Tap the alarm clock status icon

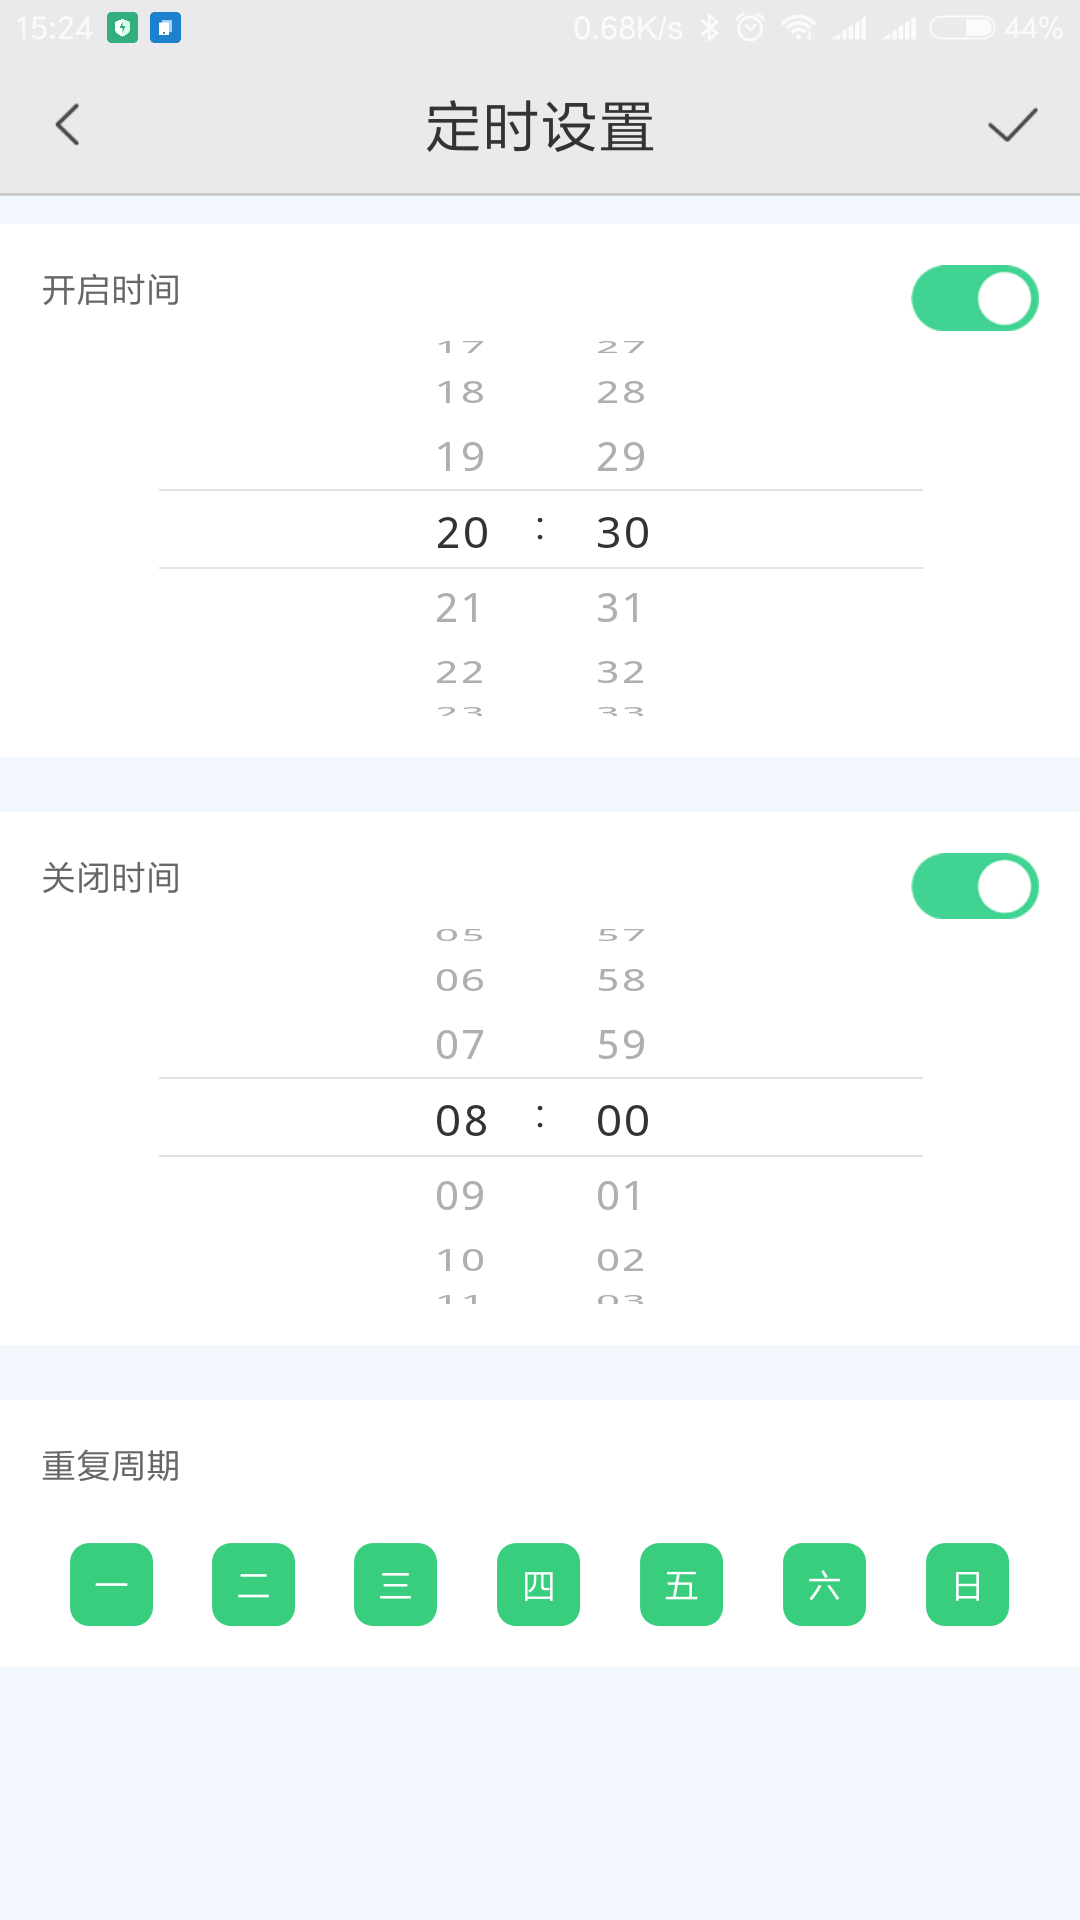750,28
